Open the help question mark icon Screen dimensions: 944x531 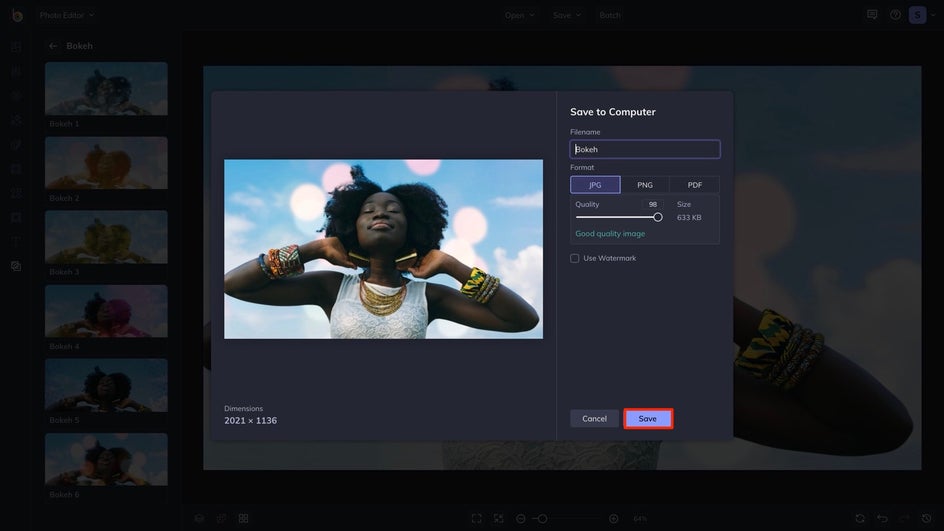pyautogui.click(x=895, y=14)
